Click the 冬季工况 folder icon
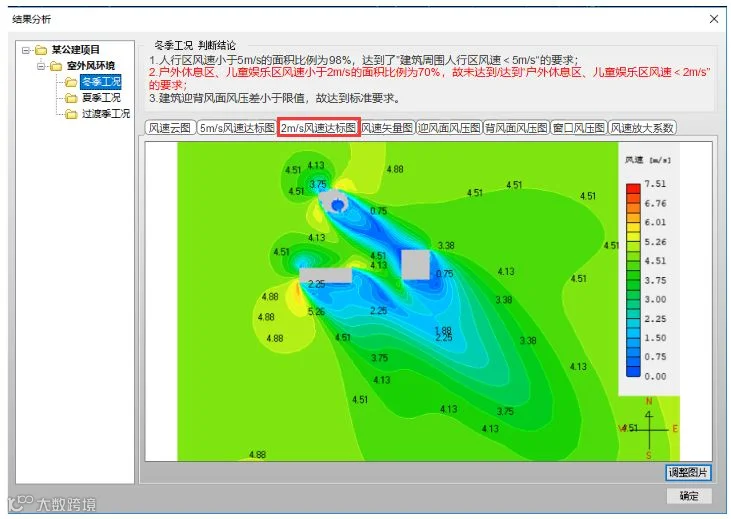This screenshot has height=519, width=731. click(x=71, y=82)
